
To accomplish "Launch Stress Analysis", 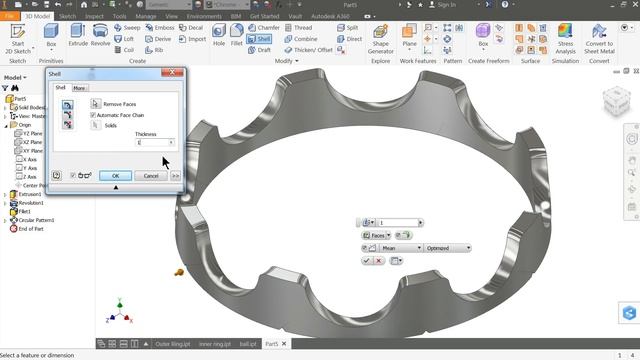I will click(x=565, y=39).
